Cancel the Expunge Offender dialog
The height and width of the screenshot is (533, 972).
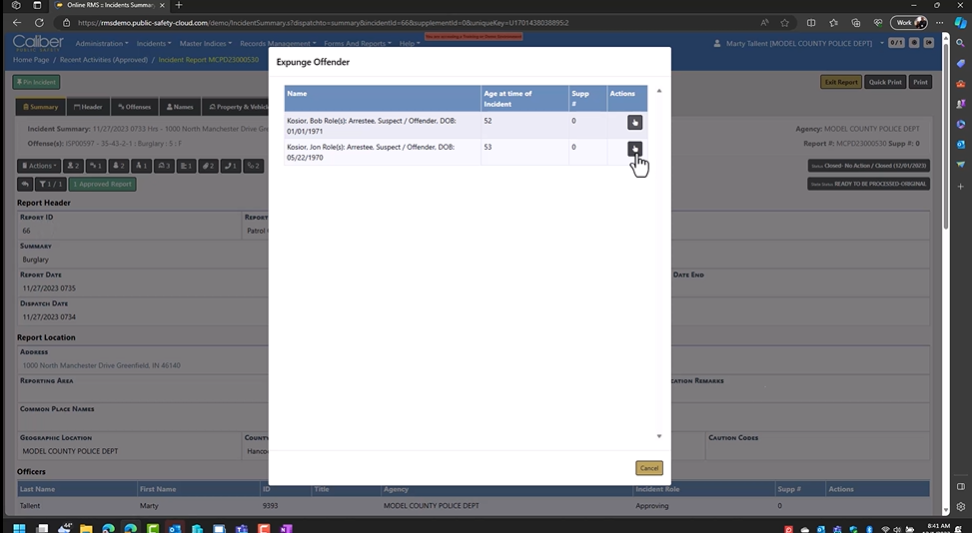tap(648, 468)
